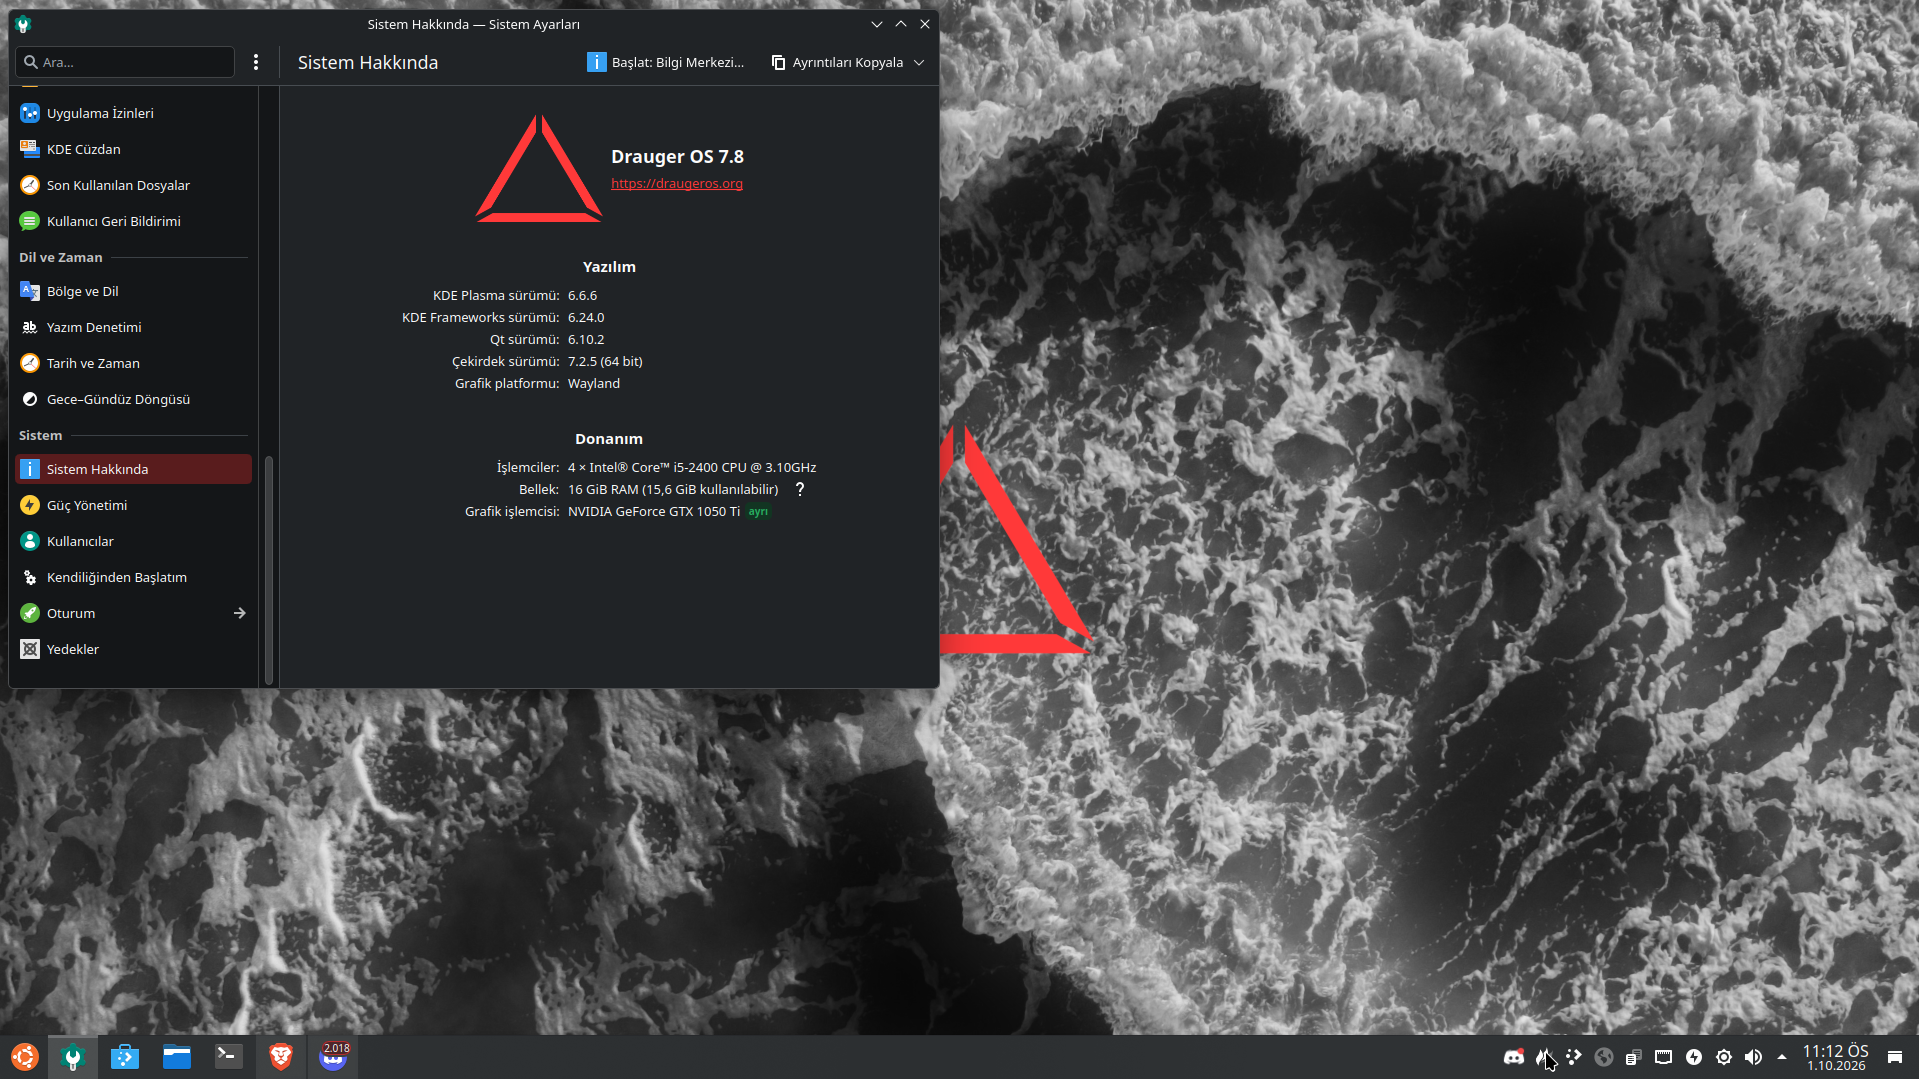Launch the terminal from taskbar

tap(229, 1057)
